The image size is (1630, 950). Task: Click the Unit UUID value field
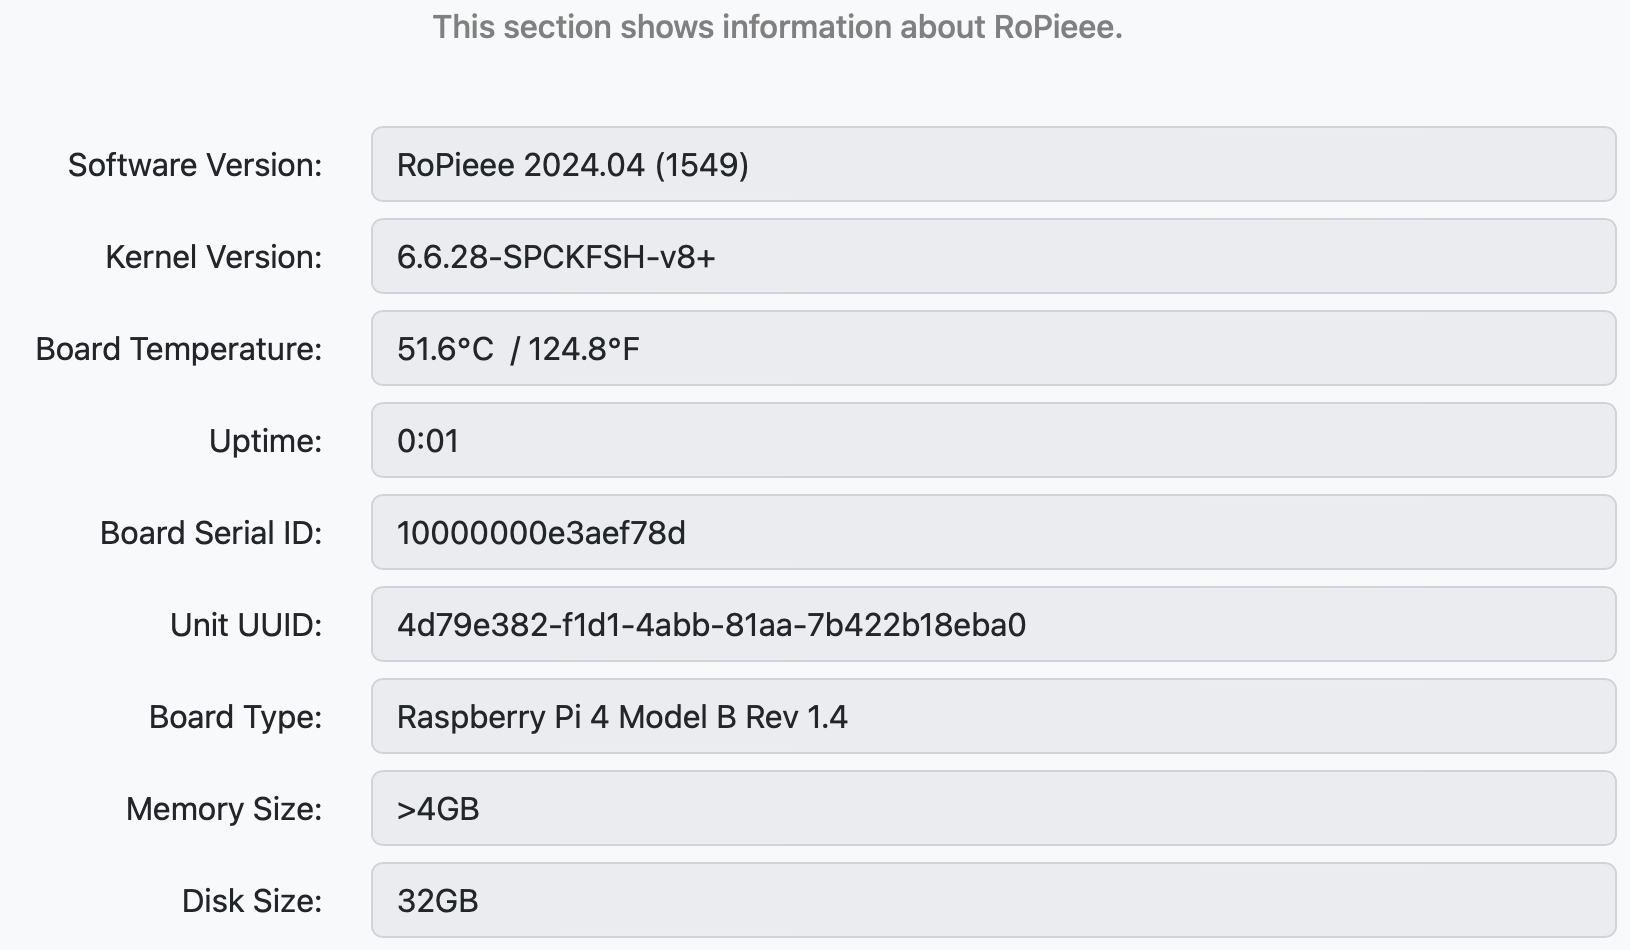(x=993, y=624)
